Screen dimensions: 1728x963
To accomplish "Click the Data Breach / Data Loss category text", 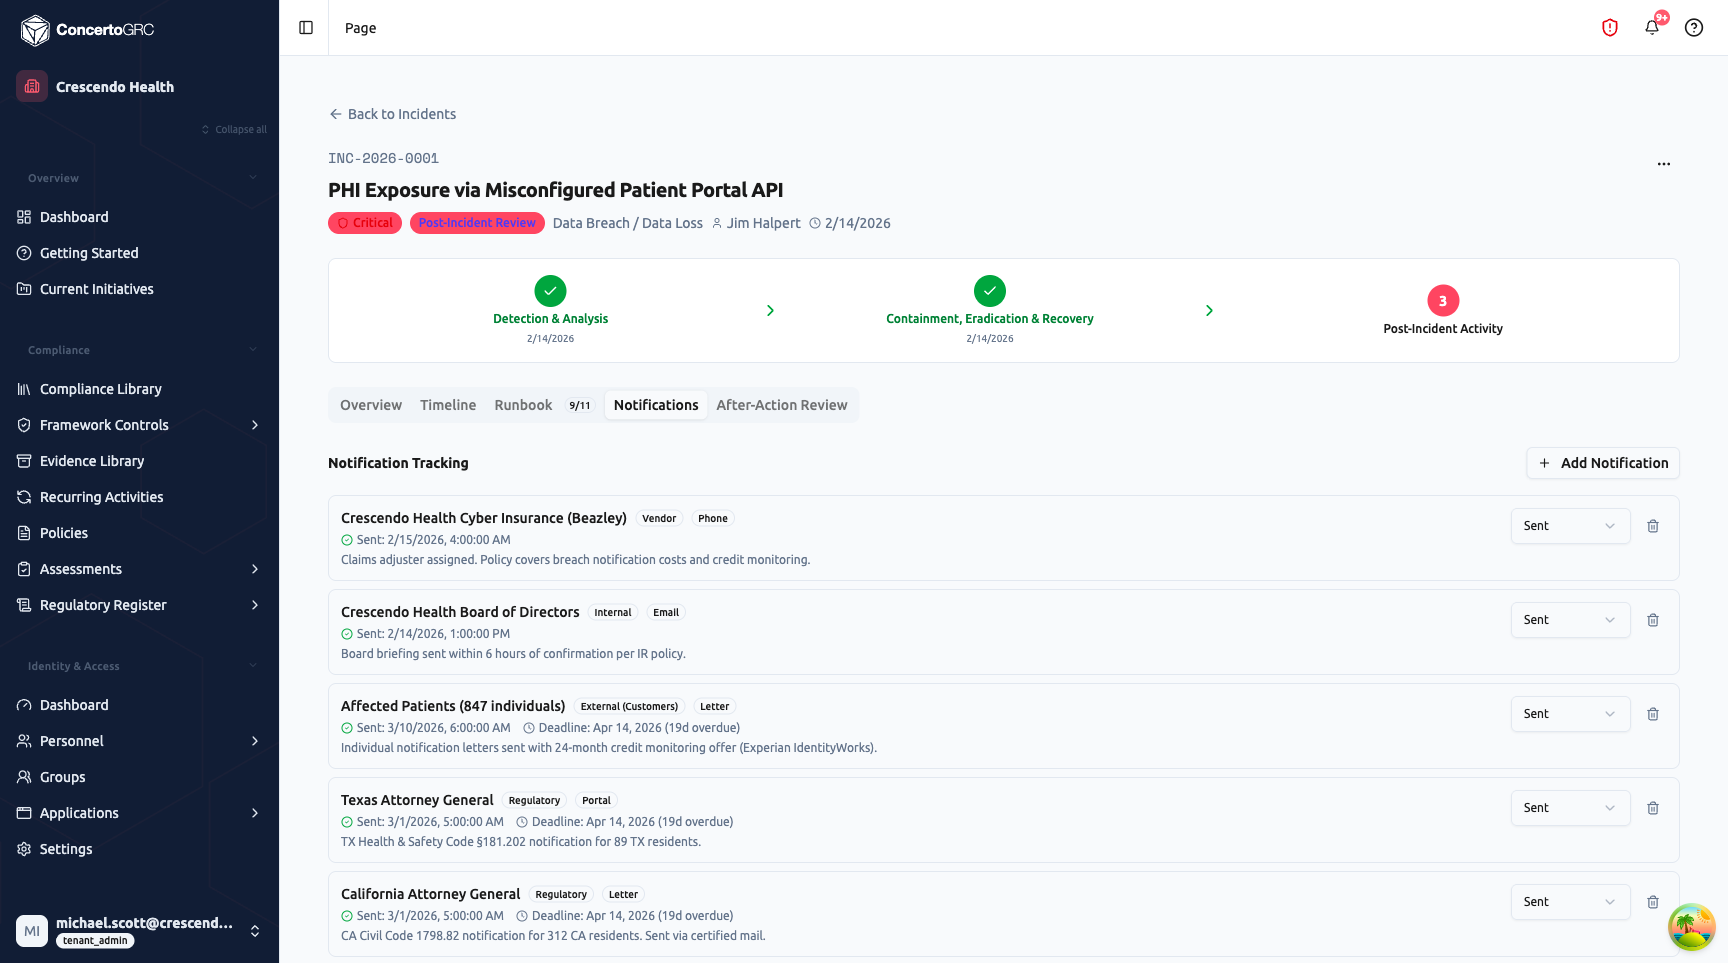I will pos(628,223).
